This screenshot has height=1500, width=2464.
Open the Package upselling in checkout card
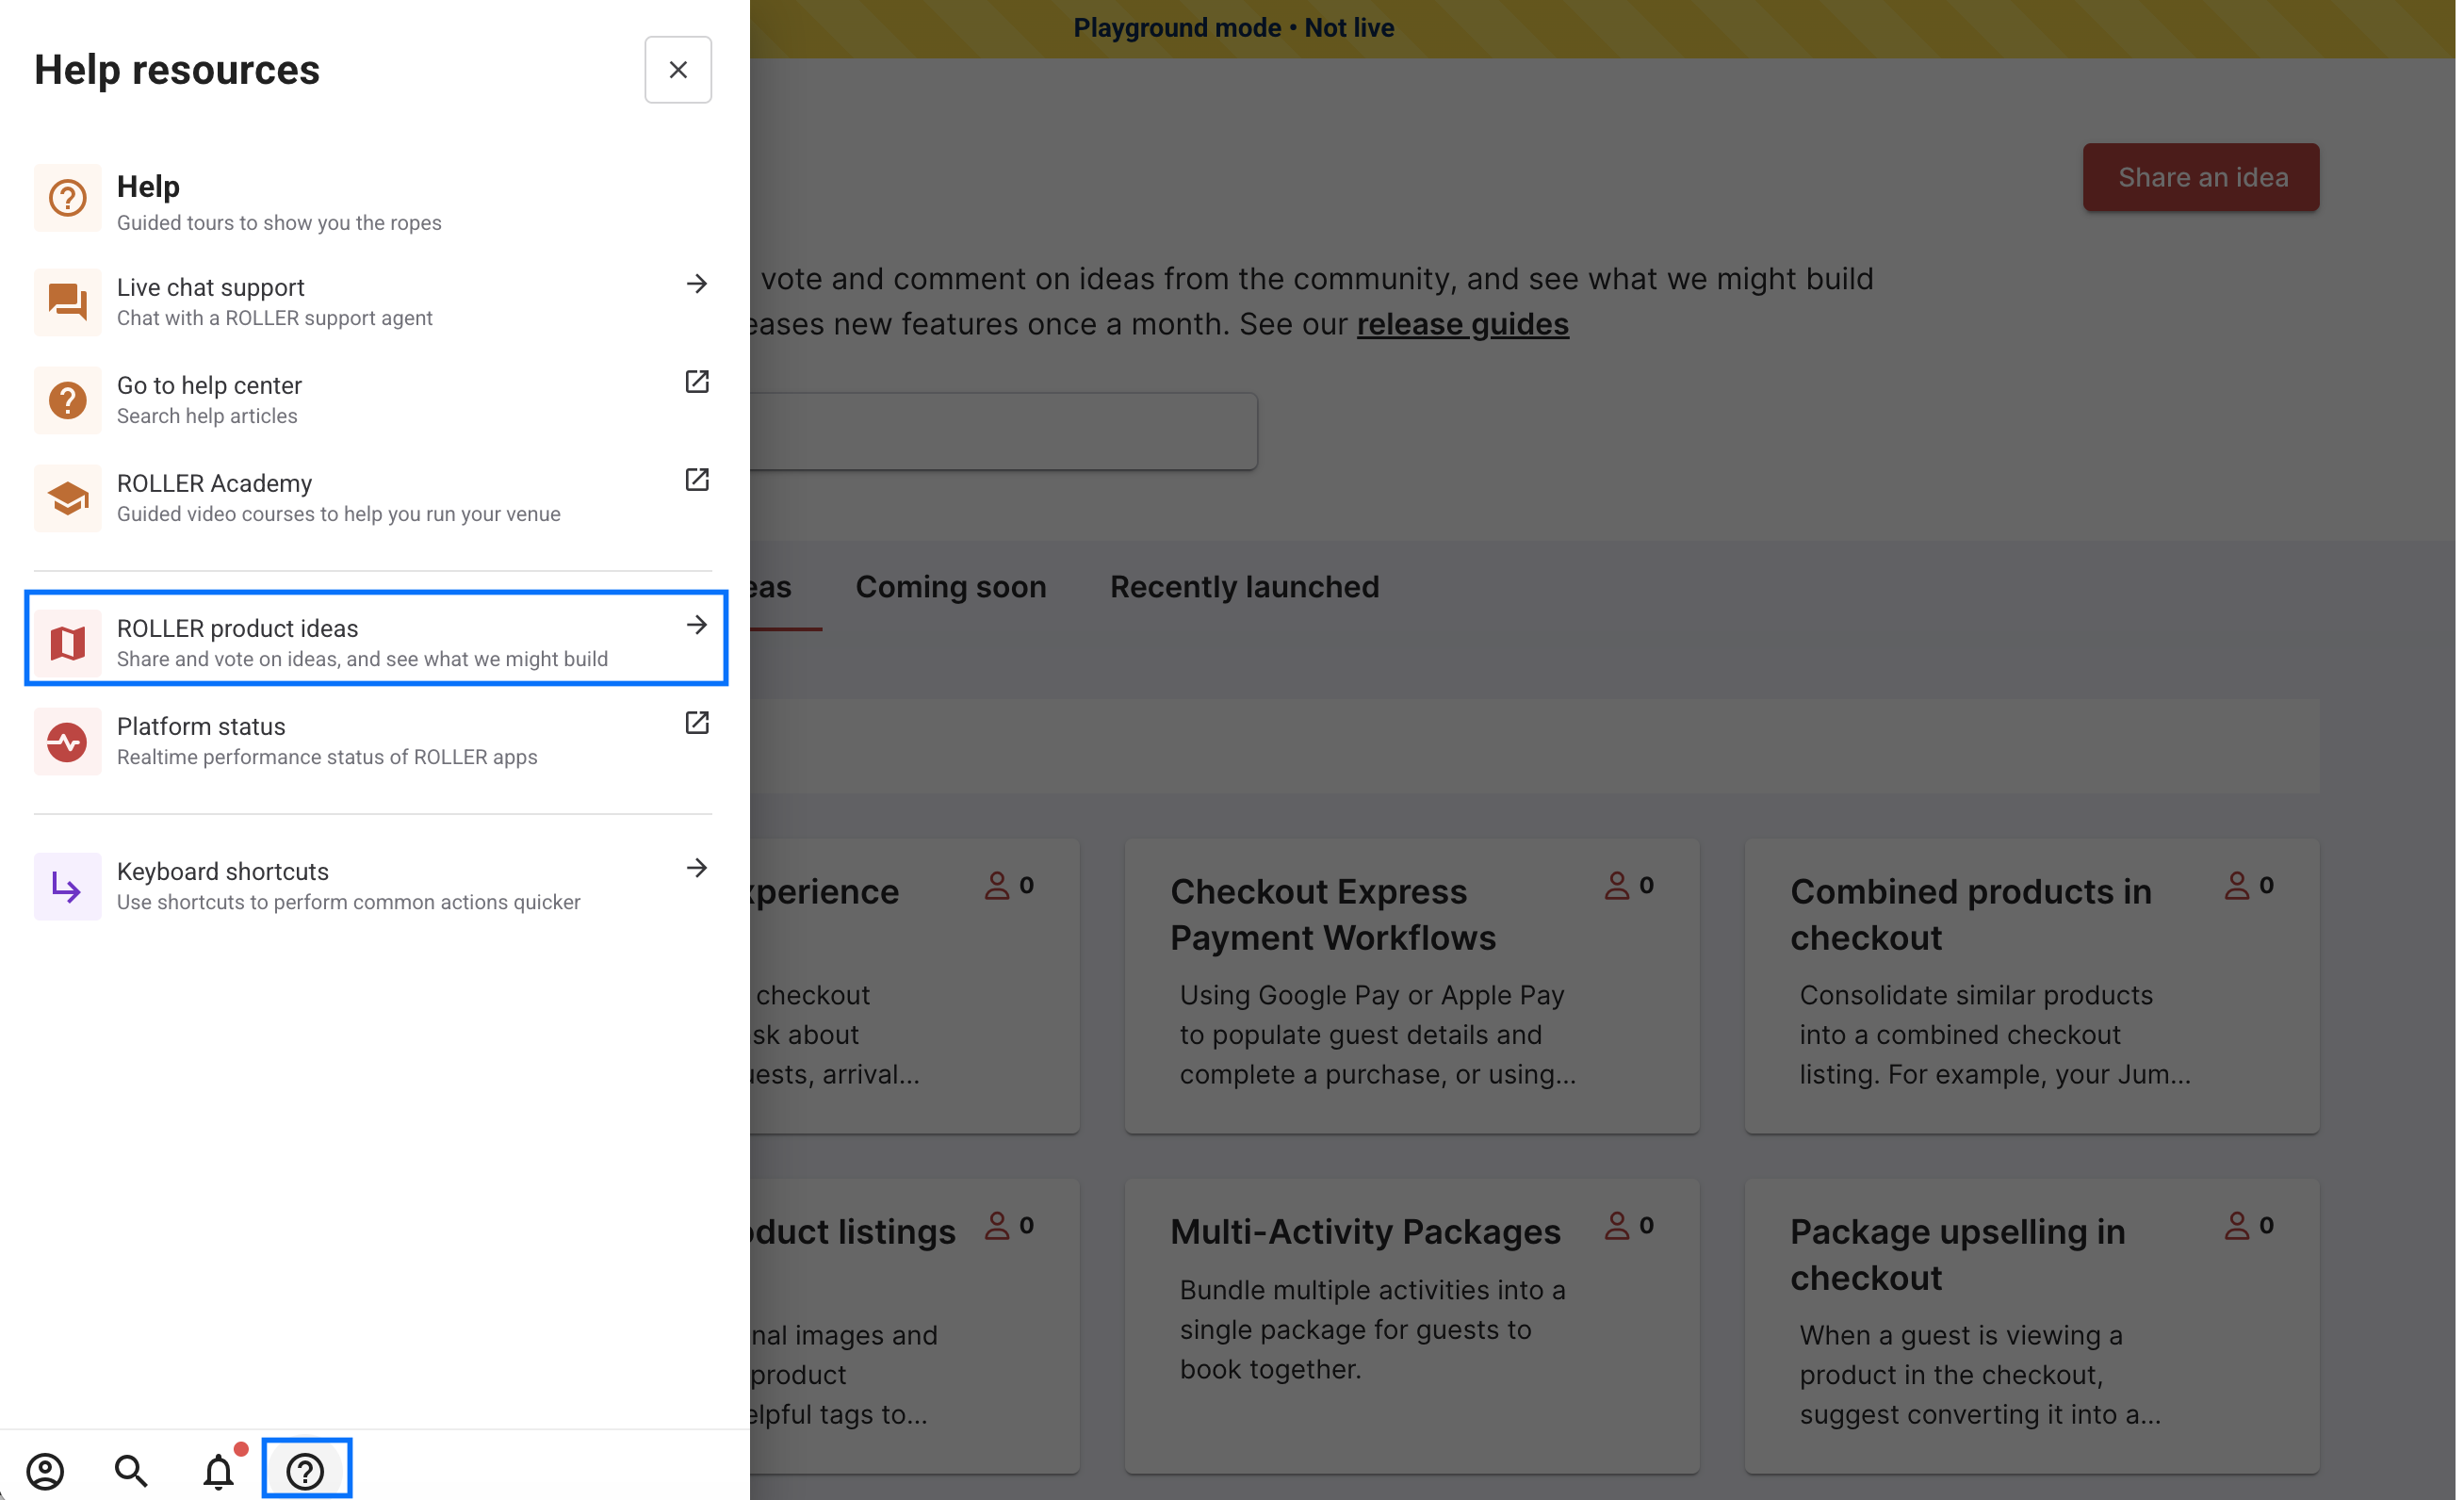point(2032,1326)
